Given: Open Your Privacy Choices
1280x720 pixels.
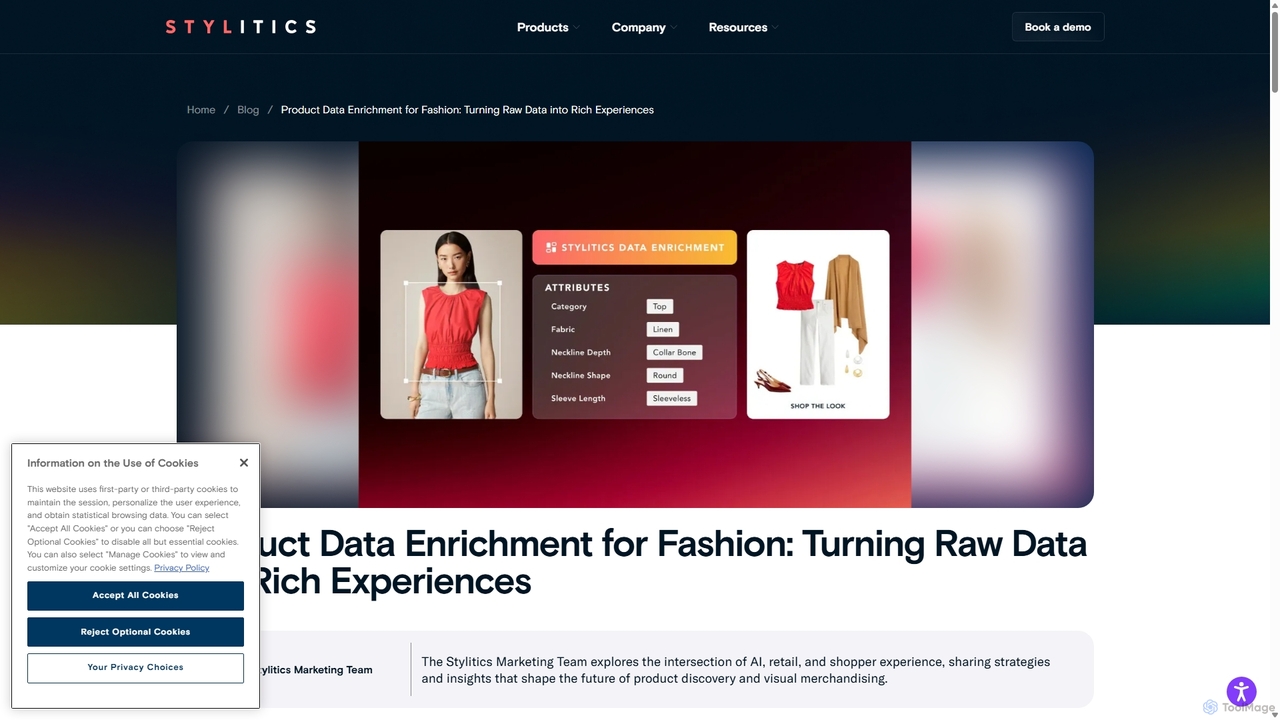Looking at the screenshot, I should [135, 667].
